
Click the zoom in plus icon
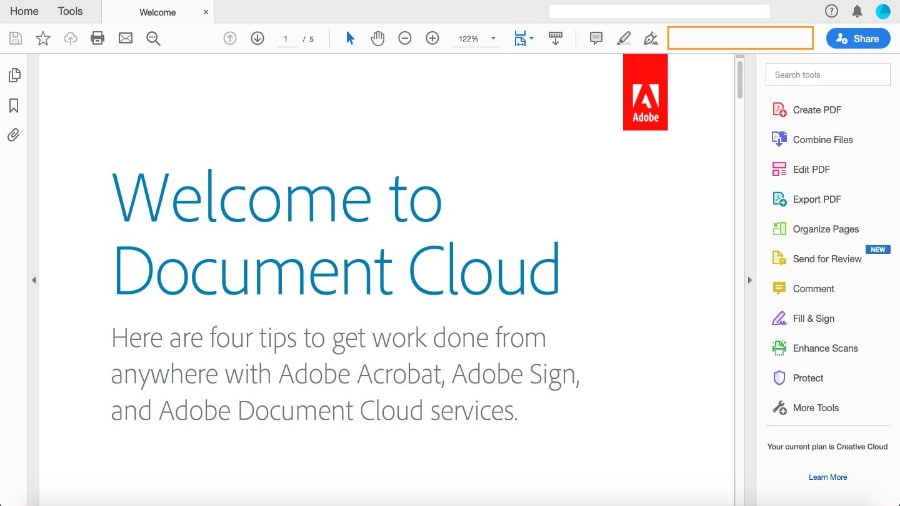[432, 38]
